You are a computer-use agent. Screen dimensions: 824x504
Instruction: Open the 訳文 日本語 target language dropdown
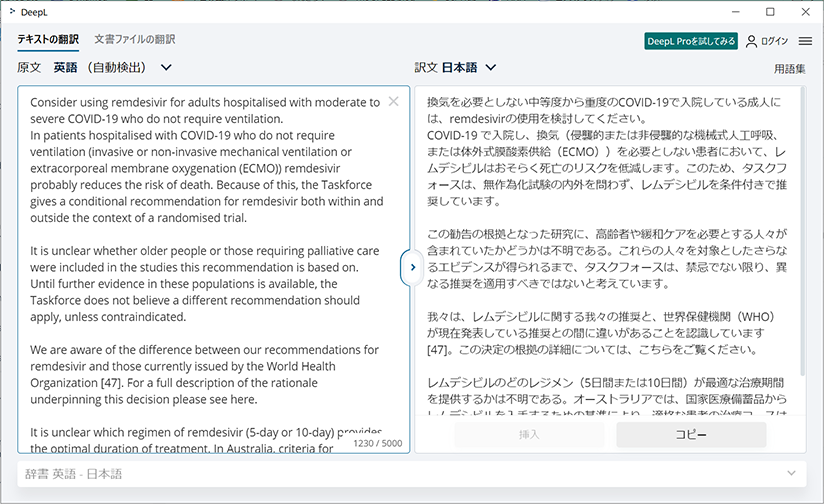pyautogui.click(x=490, y=68)
